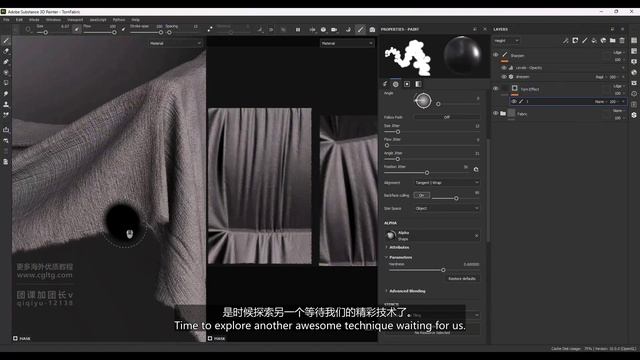Click the camera icon in top toolbar

point(334,29)
